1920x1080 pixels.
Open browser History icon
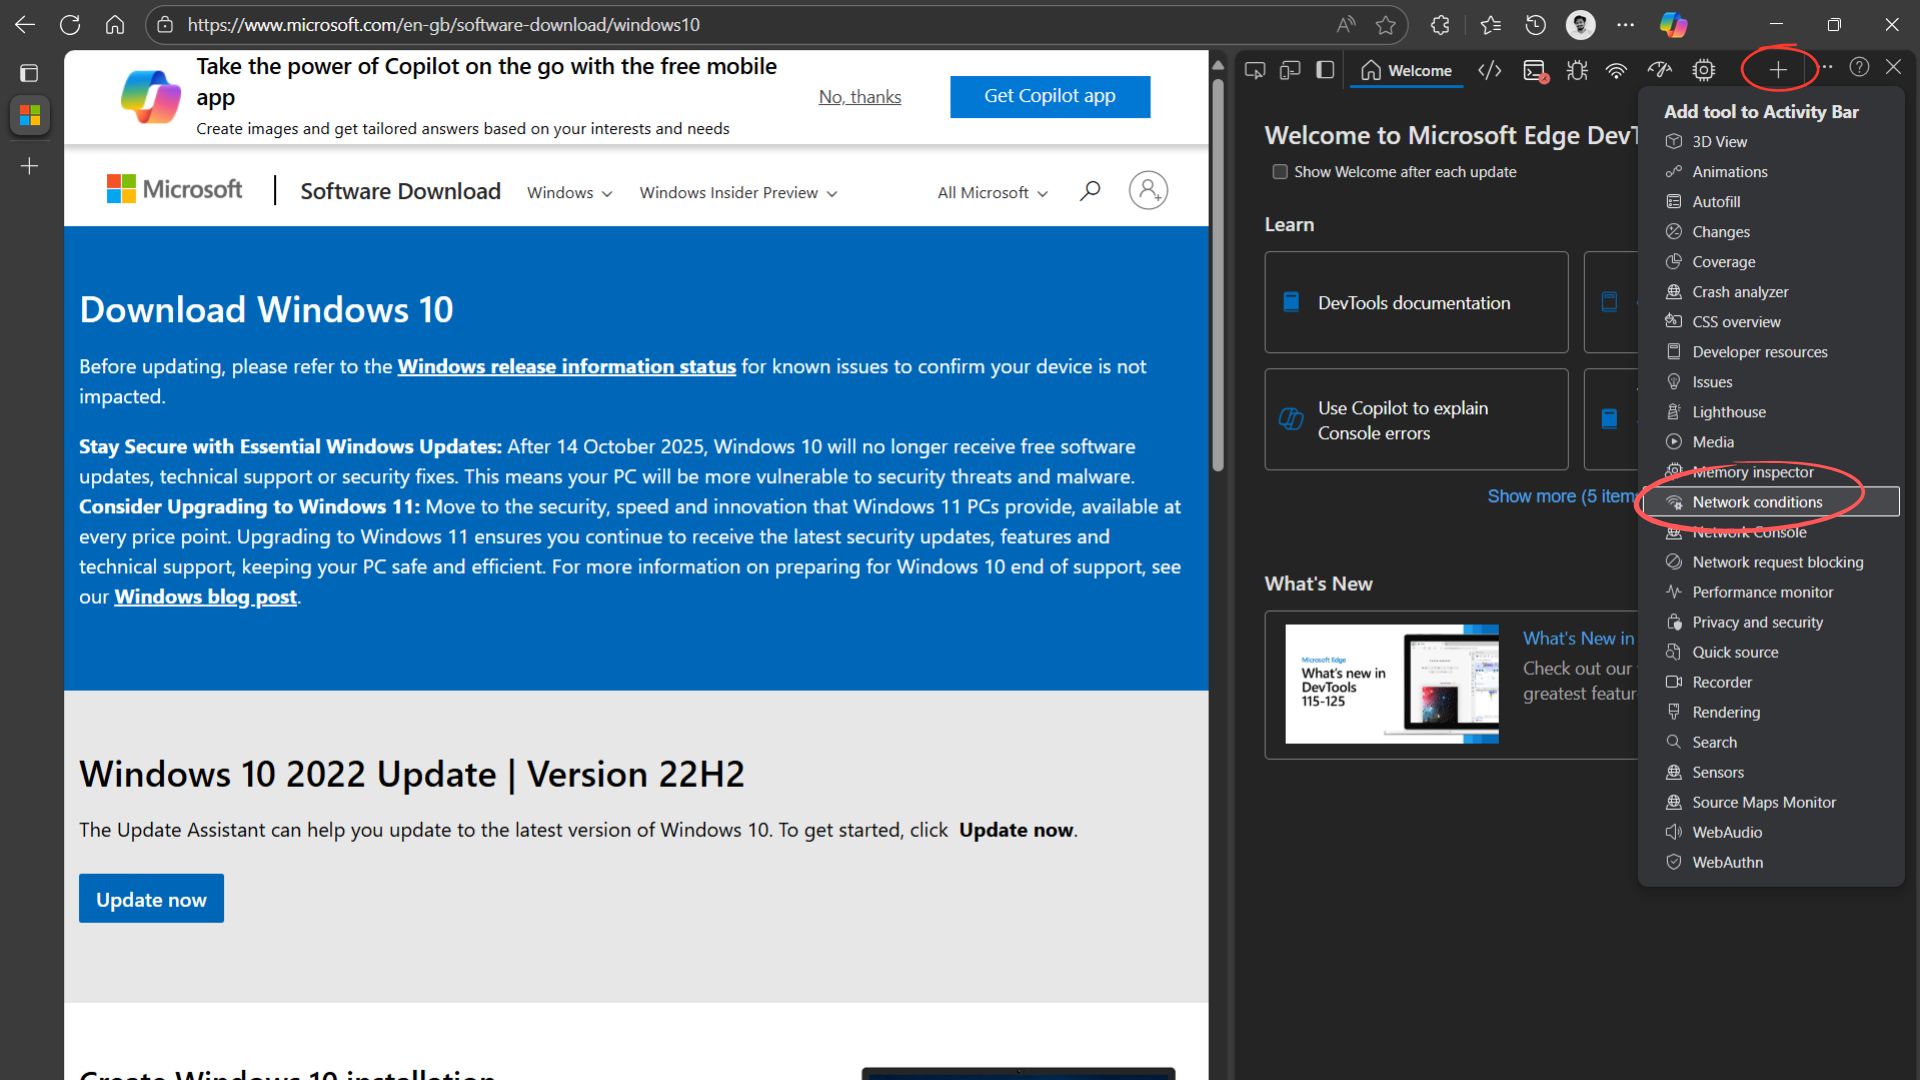pyautogui.click(x=1536, y=25)
